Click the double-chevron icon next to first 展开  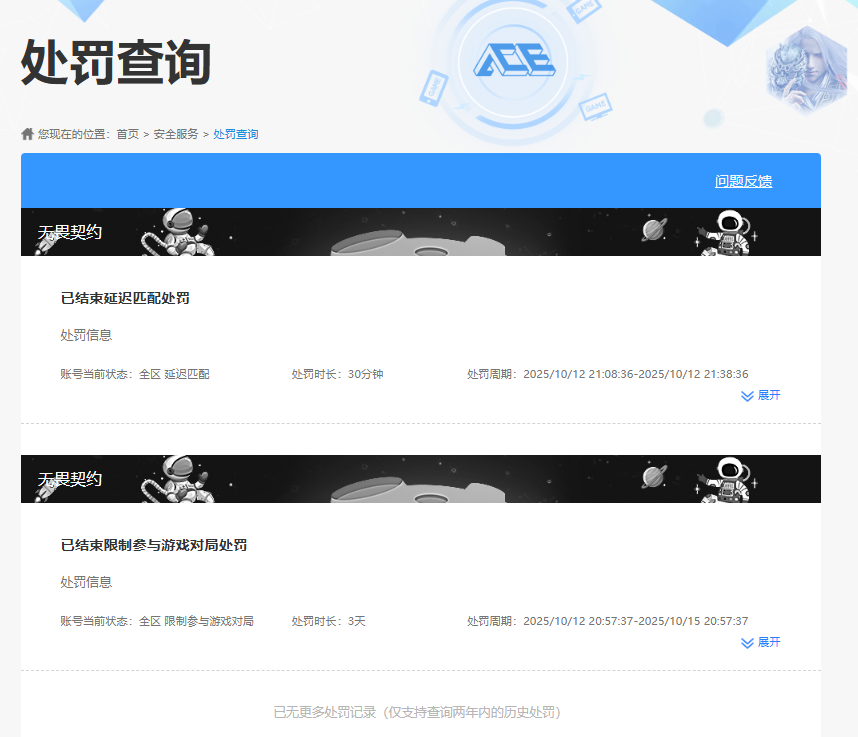click(x=745, y=395)
